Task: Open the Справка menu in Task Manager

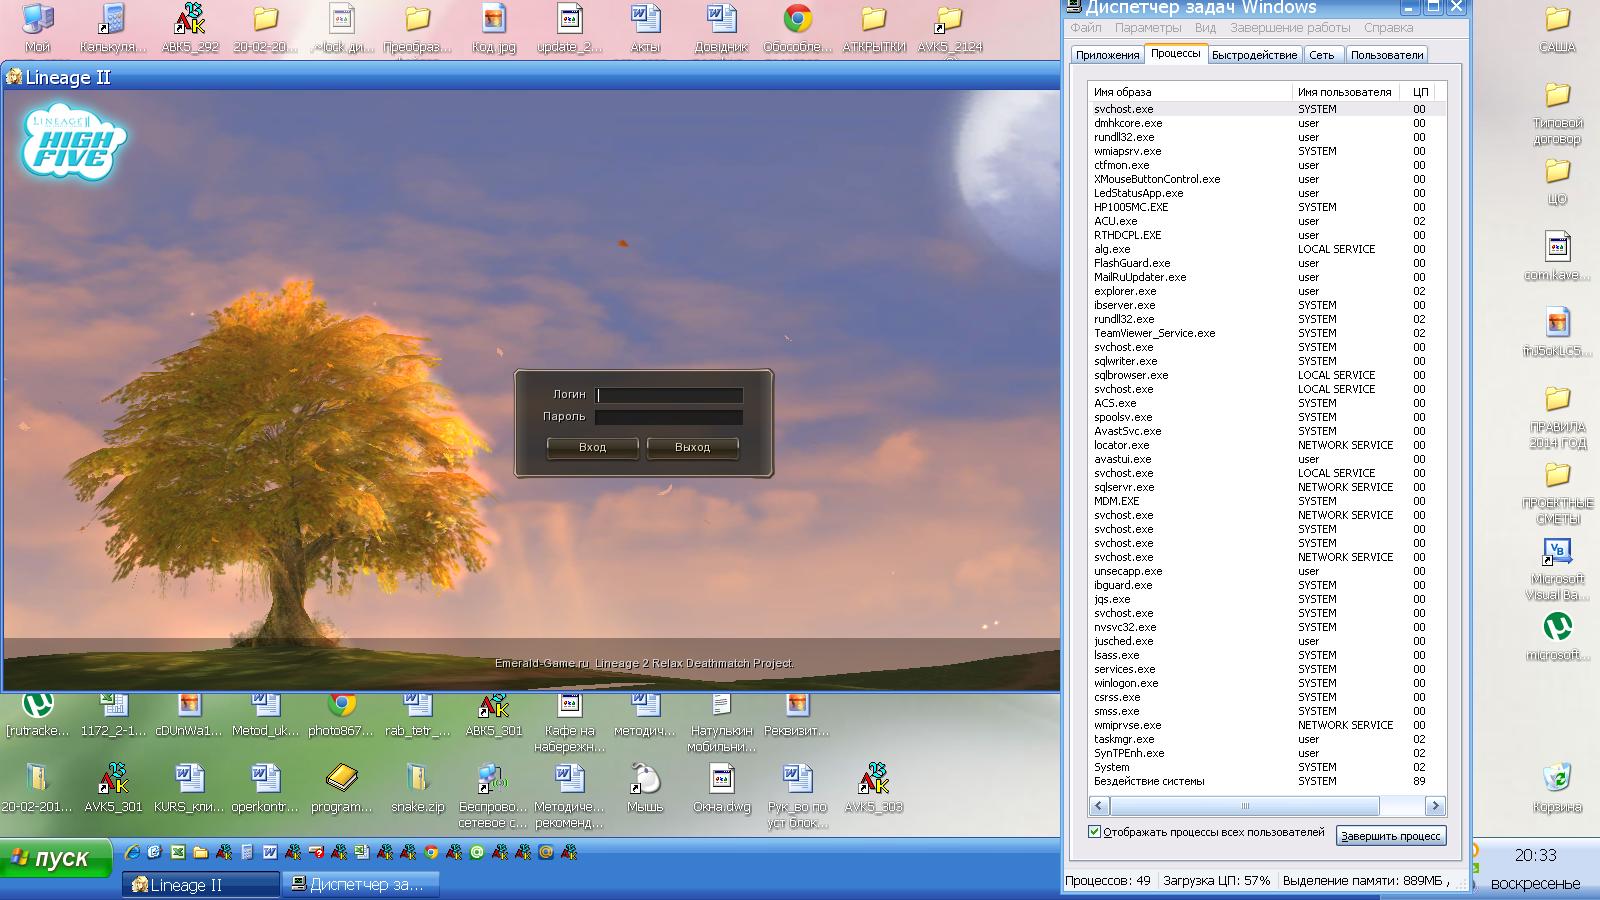Action: [1388, 28]
